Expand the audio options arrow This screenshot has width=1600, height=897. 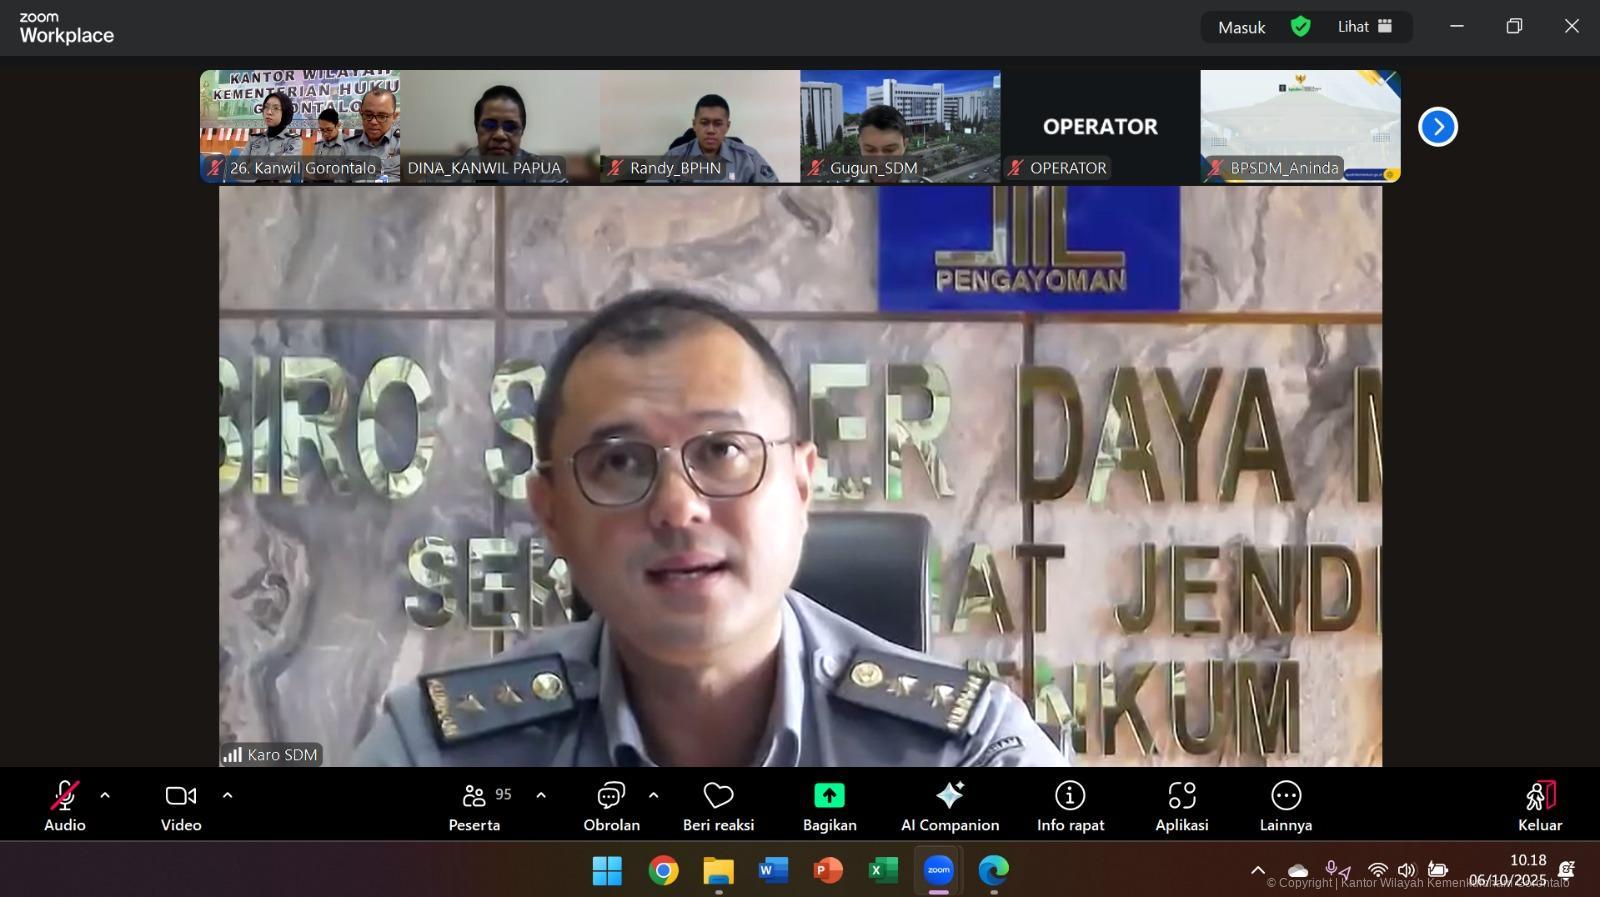[105, 796]
